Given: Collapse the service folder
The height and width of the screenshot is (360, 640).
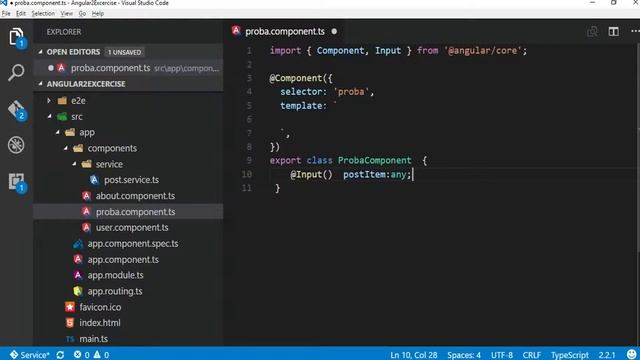Looking at the screenshot, I should [74, 164].
